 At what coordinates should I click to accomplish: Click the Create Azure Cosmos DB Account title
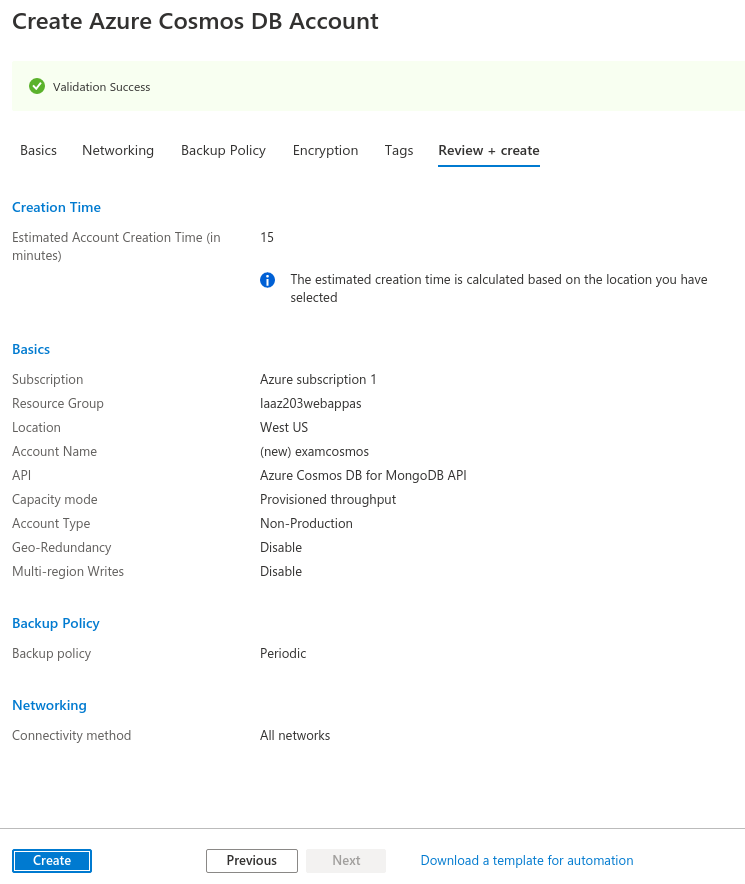point(195,21)
